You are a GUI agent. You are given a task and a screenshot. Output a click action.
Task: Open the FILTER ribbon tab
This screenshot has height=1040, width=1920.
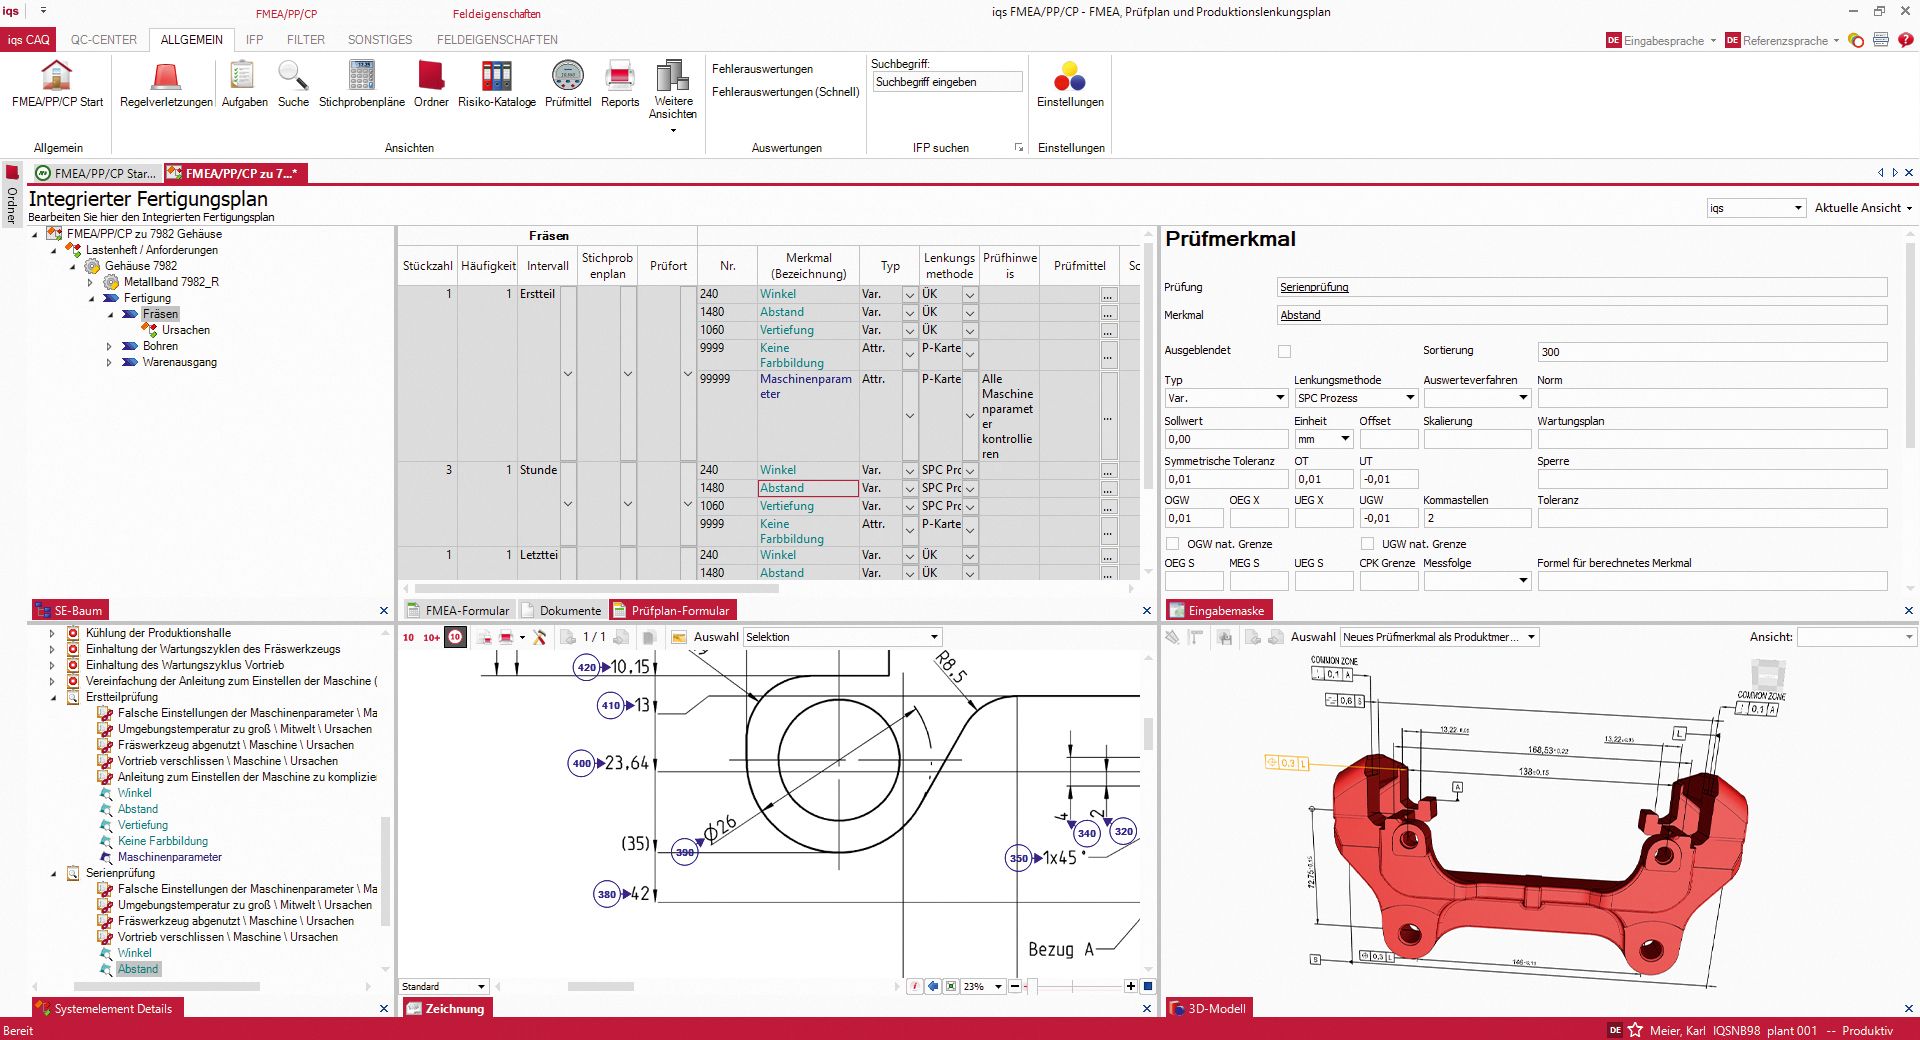(306, 40)
